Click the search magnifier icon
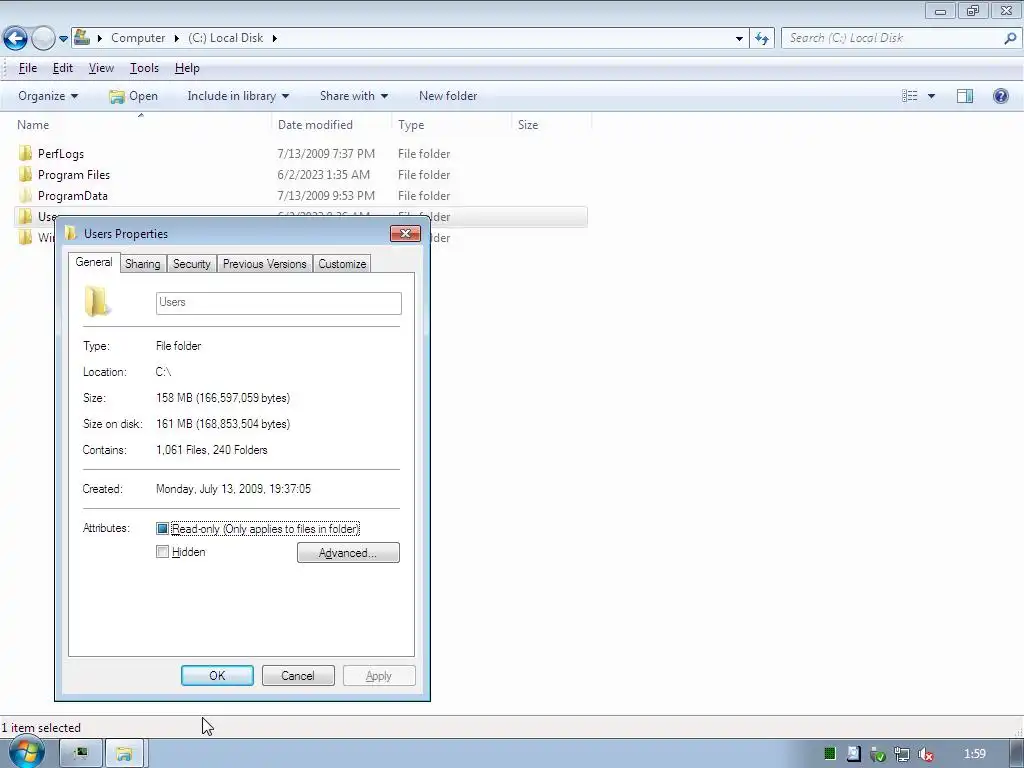 point(1010,38)
